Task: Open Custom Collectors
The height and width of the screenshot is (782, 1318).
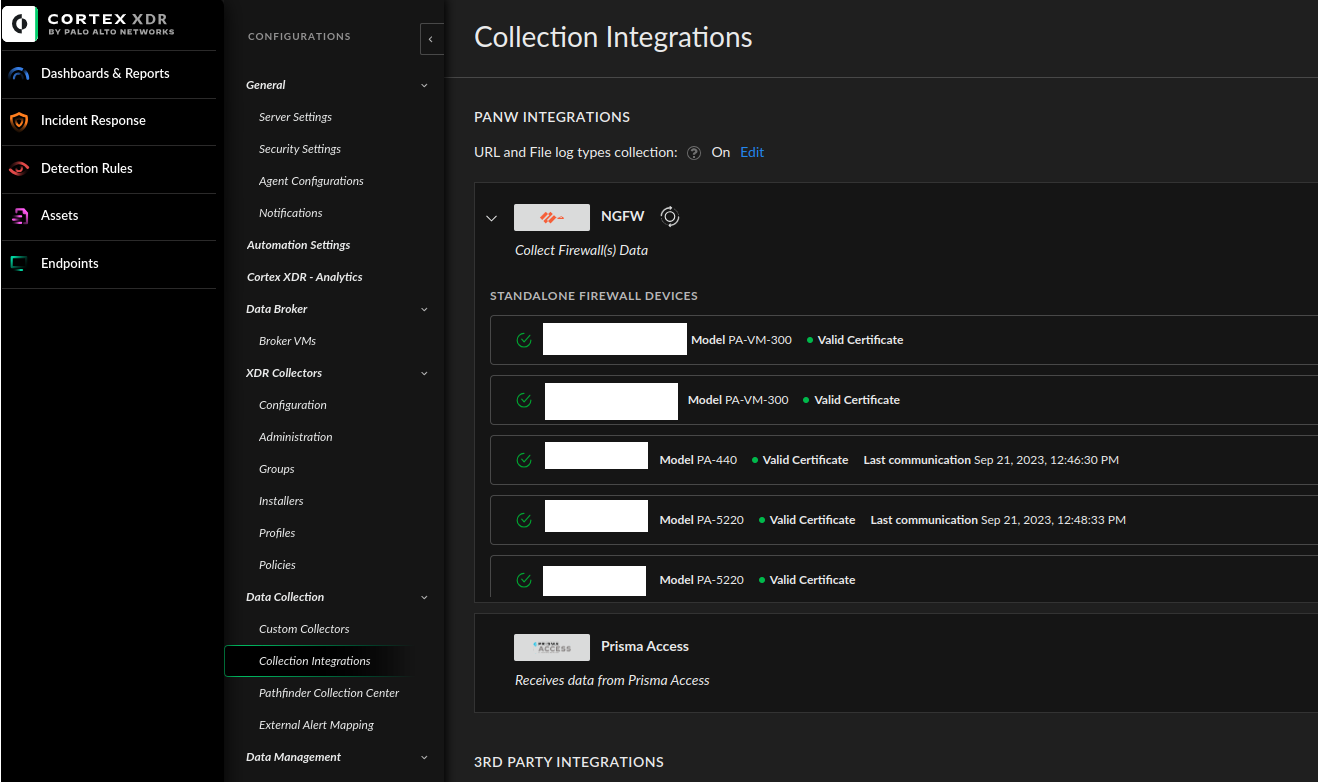Action: pos(304,629)
